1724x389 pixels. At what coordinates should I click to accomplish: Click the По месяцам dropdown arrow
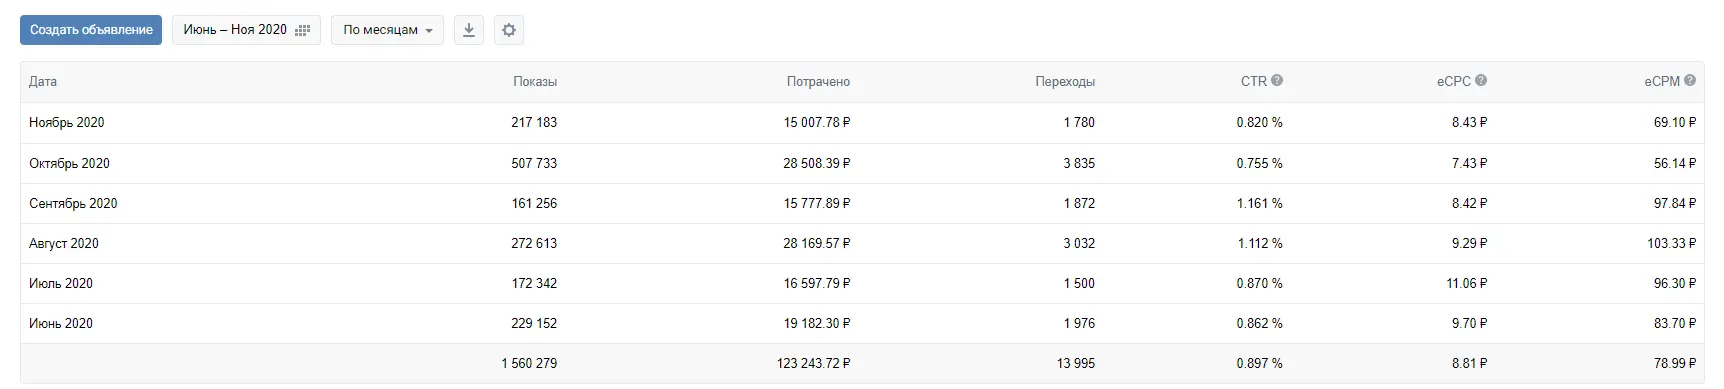pos(429,31)
